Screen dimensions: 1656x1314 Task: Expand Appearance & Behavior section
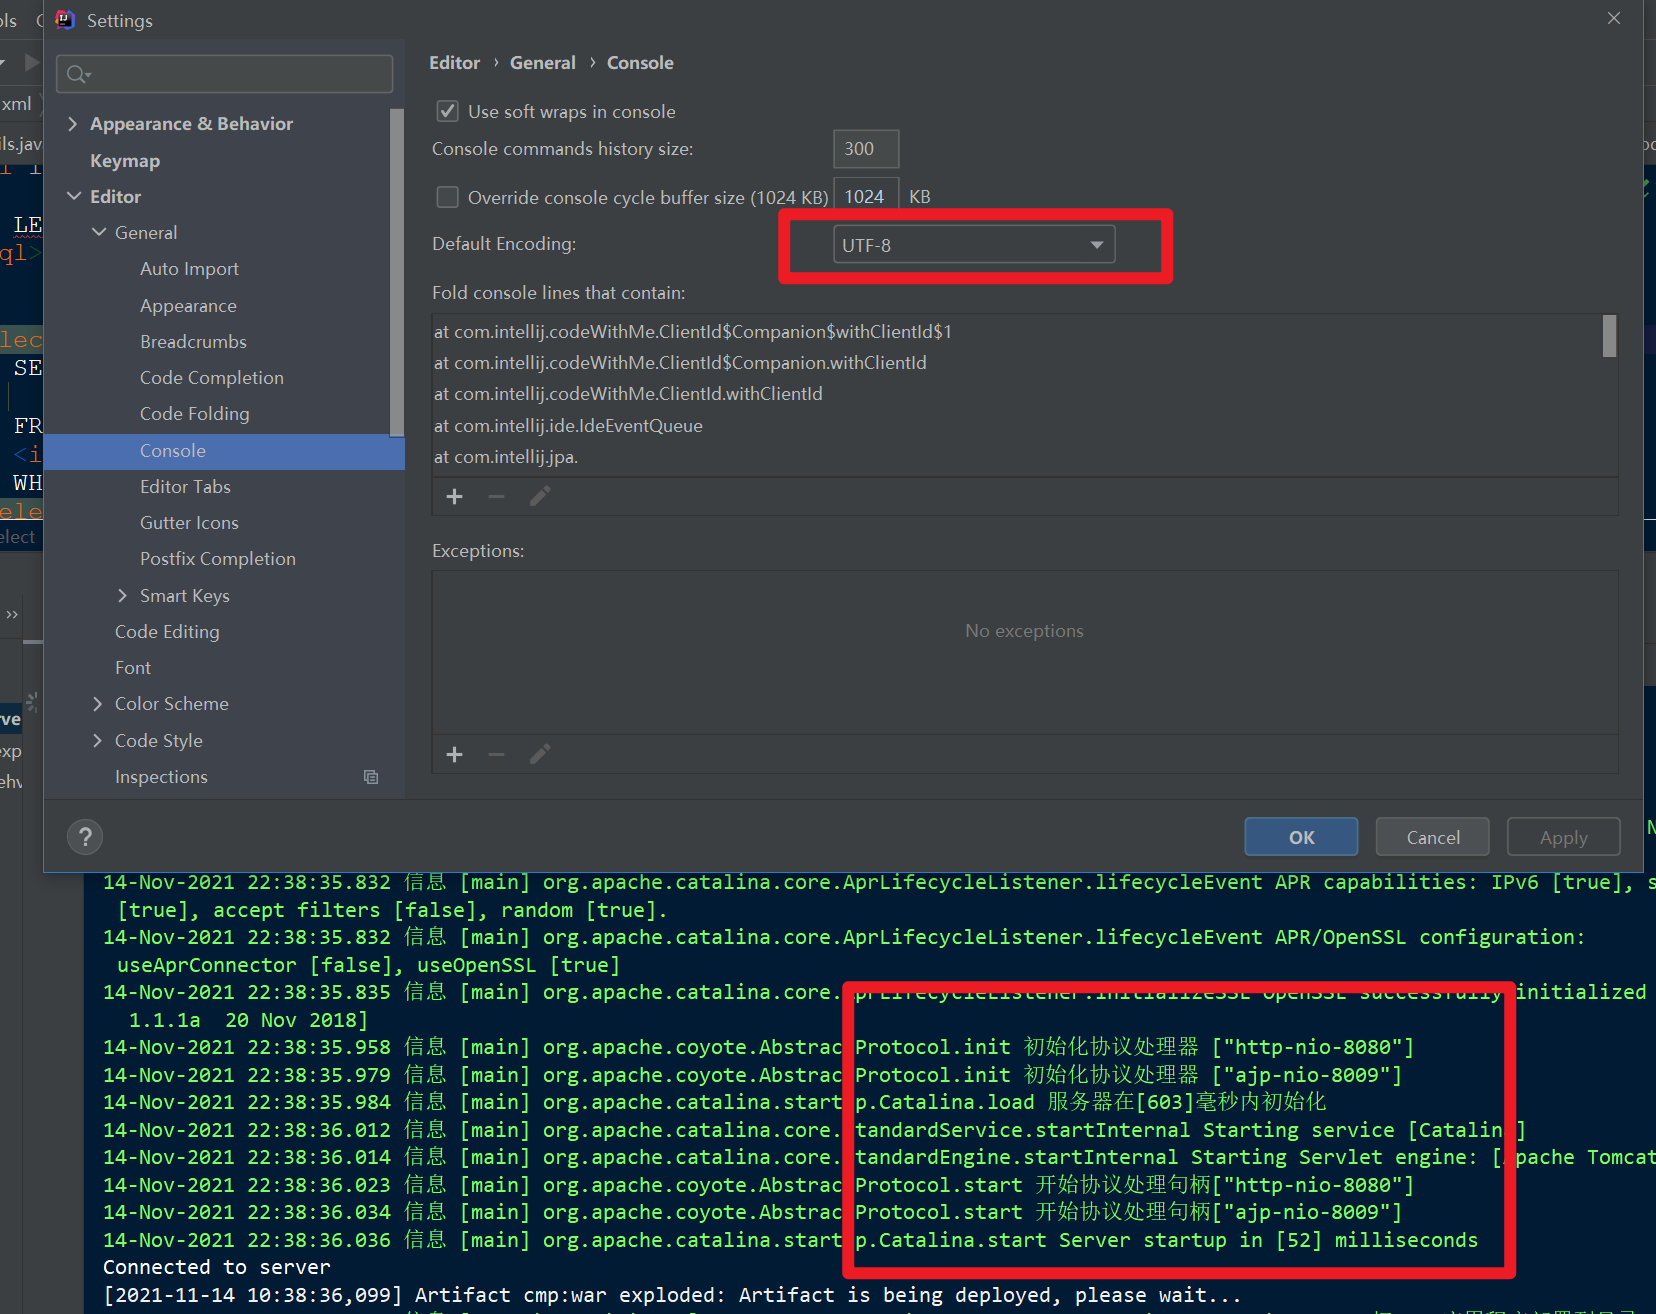72,124
